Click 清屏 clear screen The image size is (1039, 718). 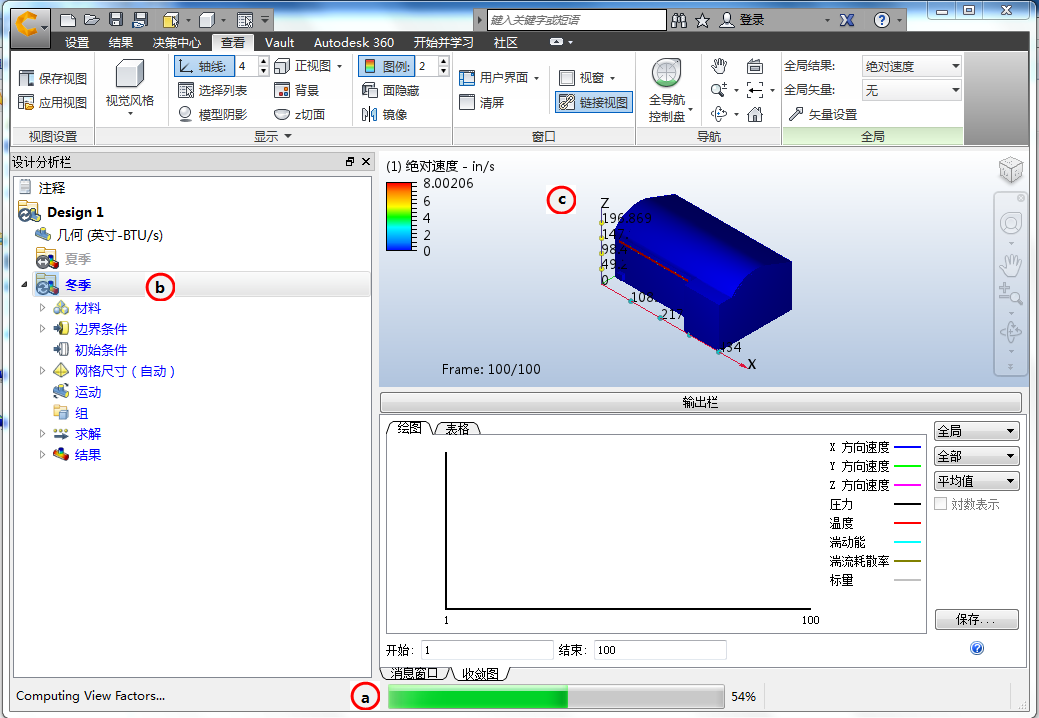482,102
